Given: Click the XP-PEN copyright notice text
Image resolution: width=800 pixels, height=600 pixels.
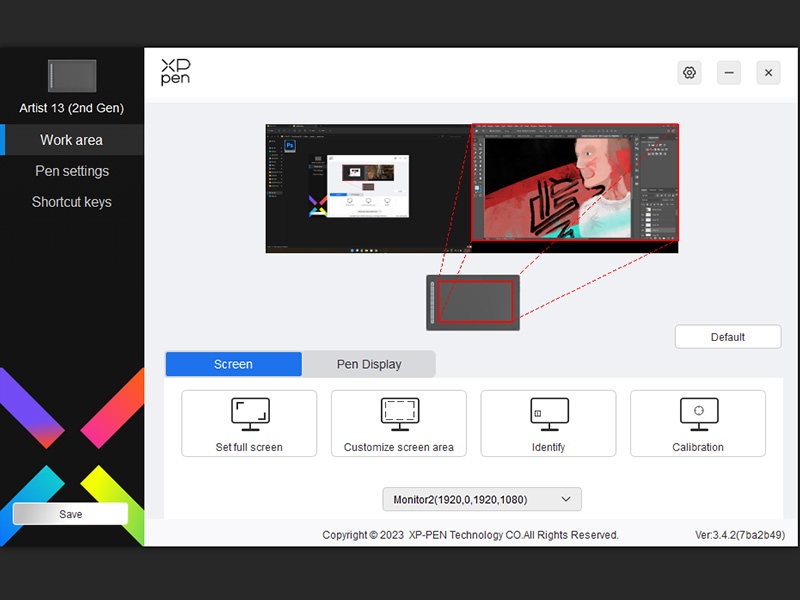Looking at the screenshot, I should (x=470, y=535).
